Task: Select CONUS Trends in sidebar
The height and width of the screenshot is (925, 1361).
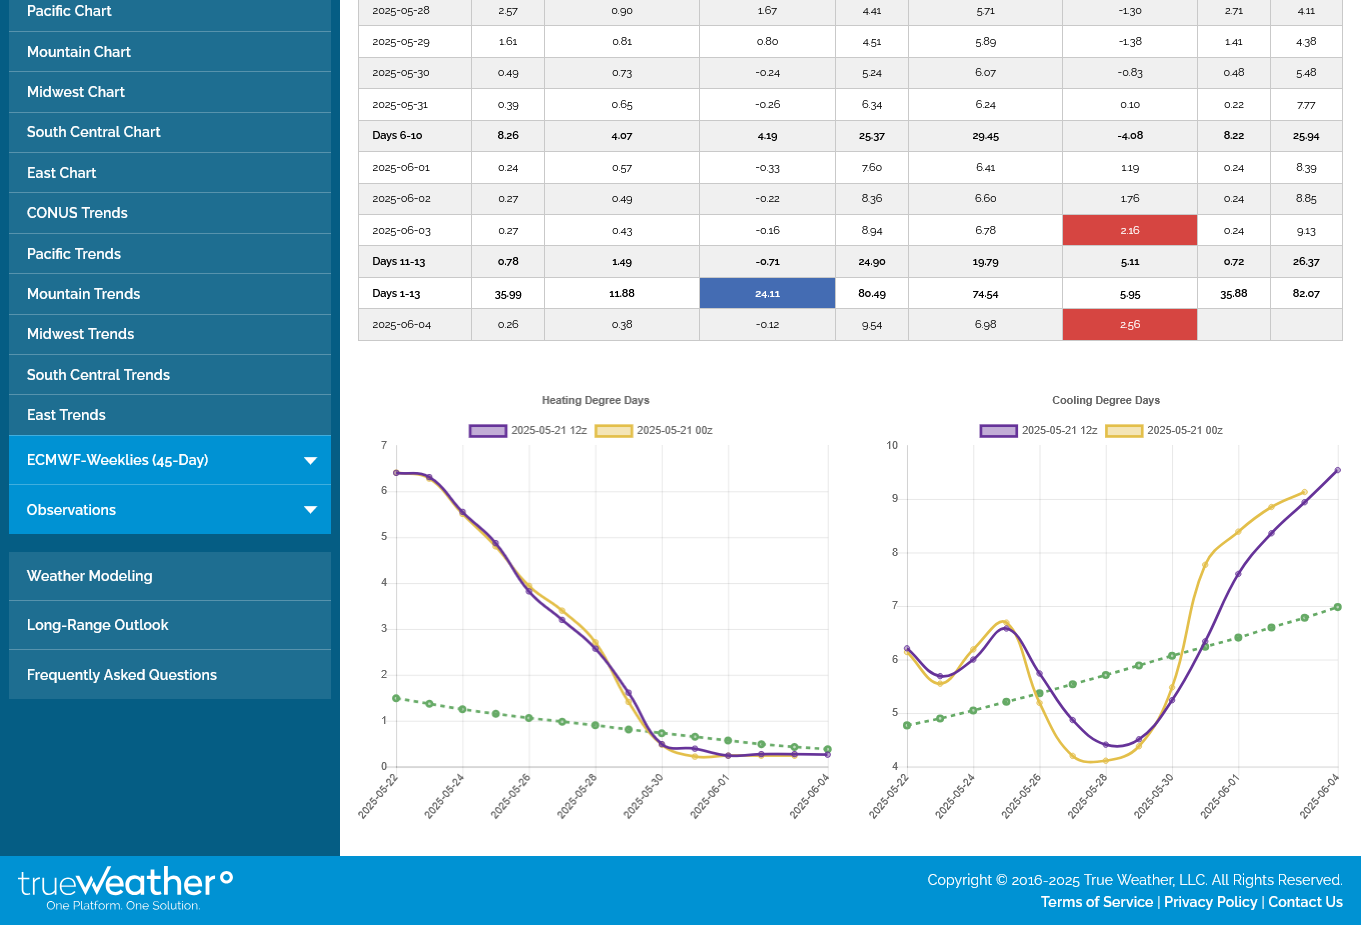Action: click(77, 213)
